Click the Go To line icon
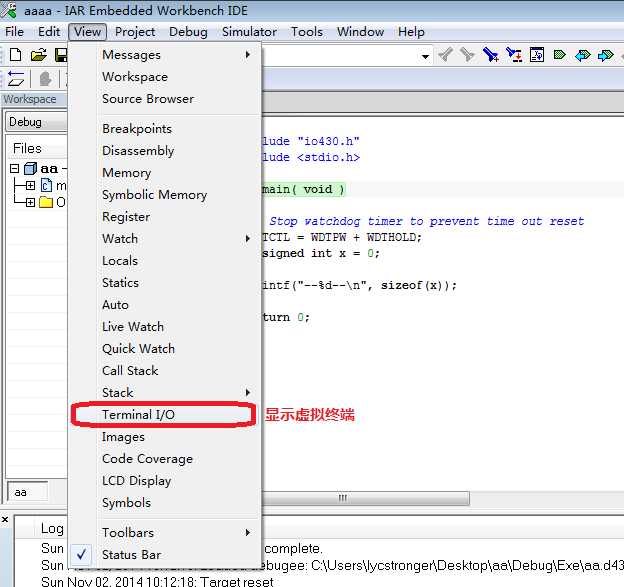This screenshot has width=624, height=587. (537, 55)
